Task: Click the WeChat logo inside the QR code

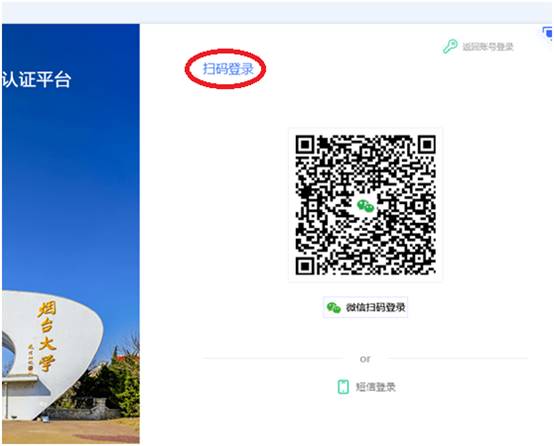Action: tap(365, 205)
